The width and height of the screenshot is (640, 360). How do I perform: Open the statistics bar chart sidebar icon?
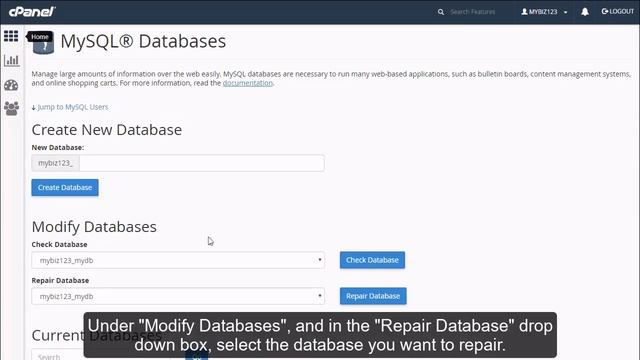[11, 60]
